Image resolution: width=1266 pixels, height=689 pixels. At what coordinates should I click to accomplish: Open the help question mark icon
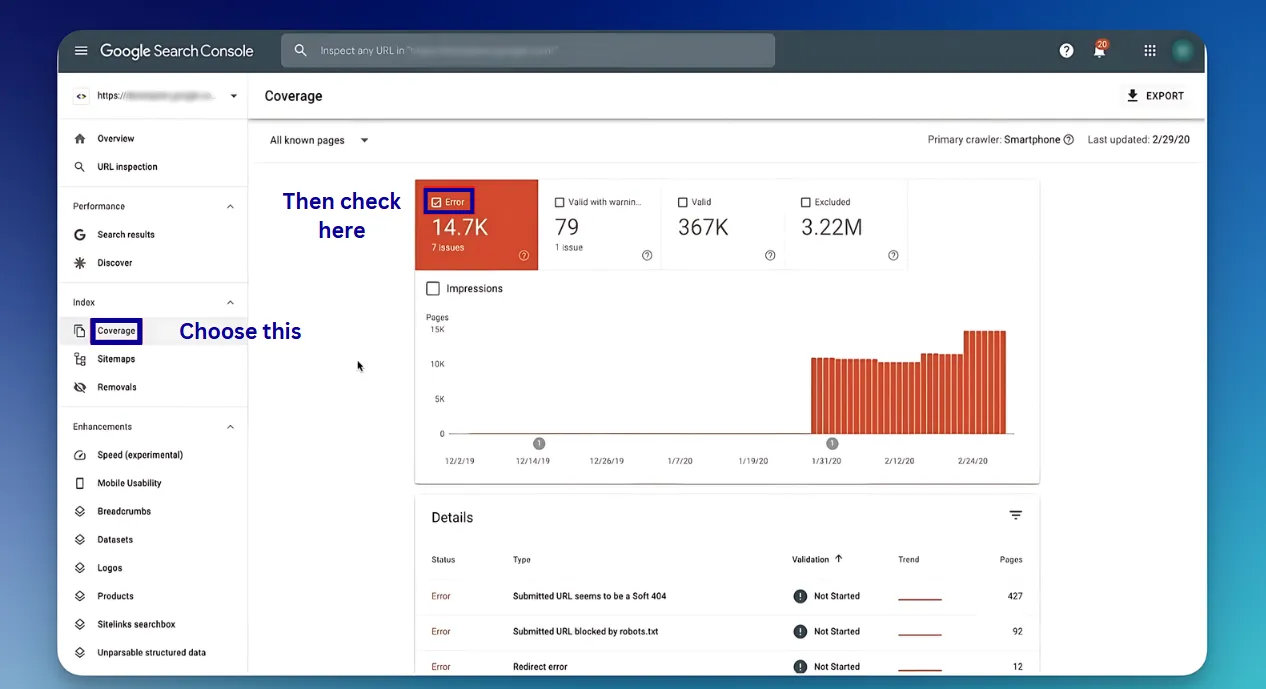(1066, 51)
